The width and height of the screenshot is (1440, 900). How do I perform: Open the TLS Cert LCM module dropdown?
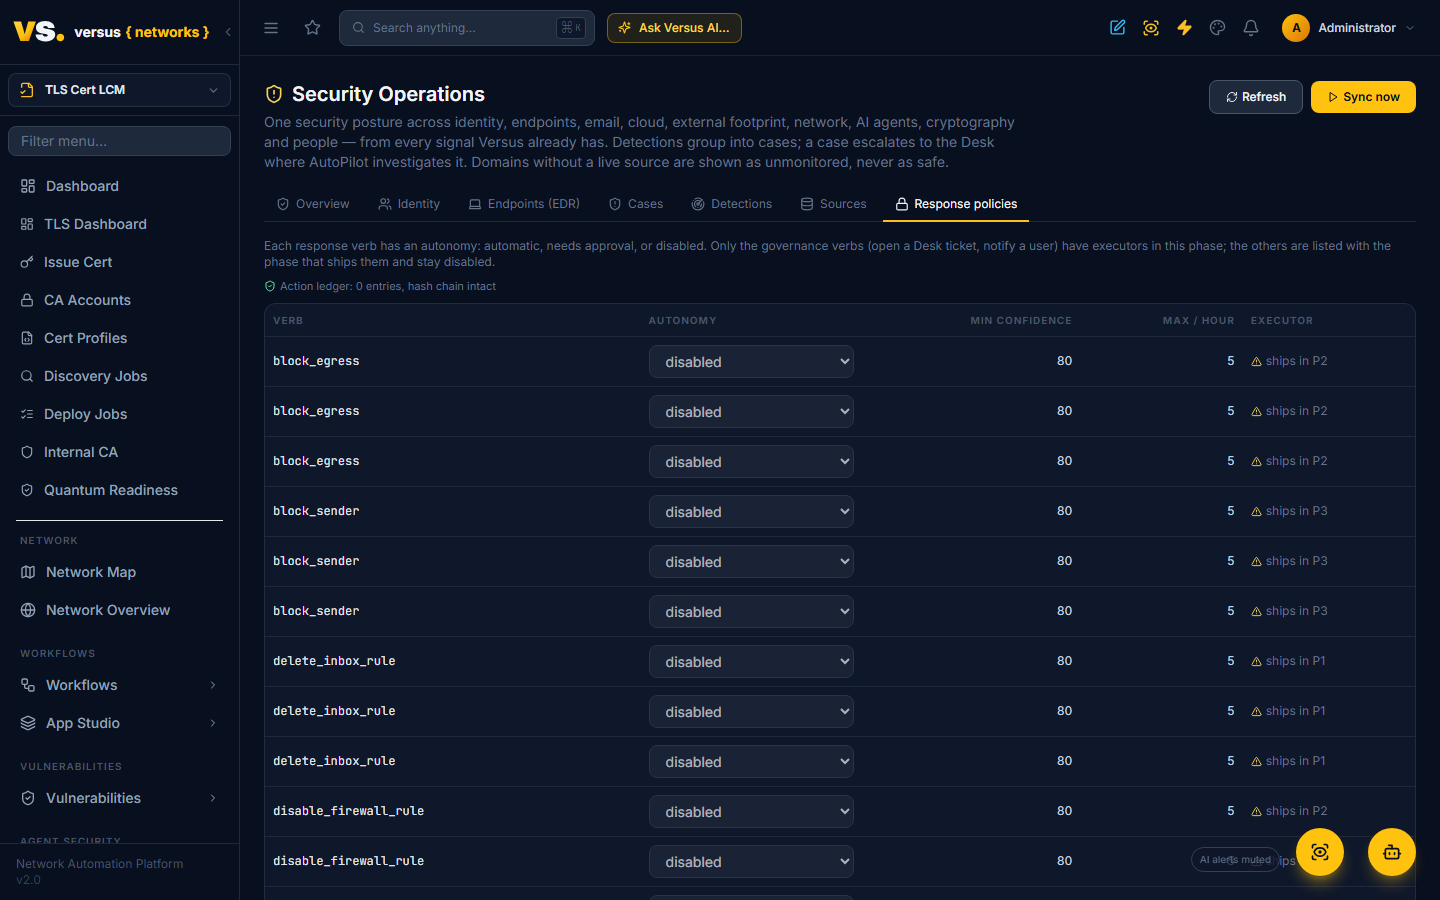(119, 90)
